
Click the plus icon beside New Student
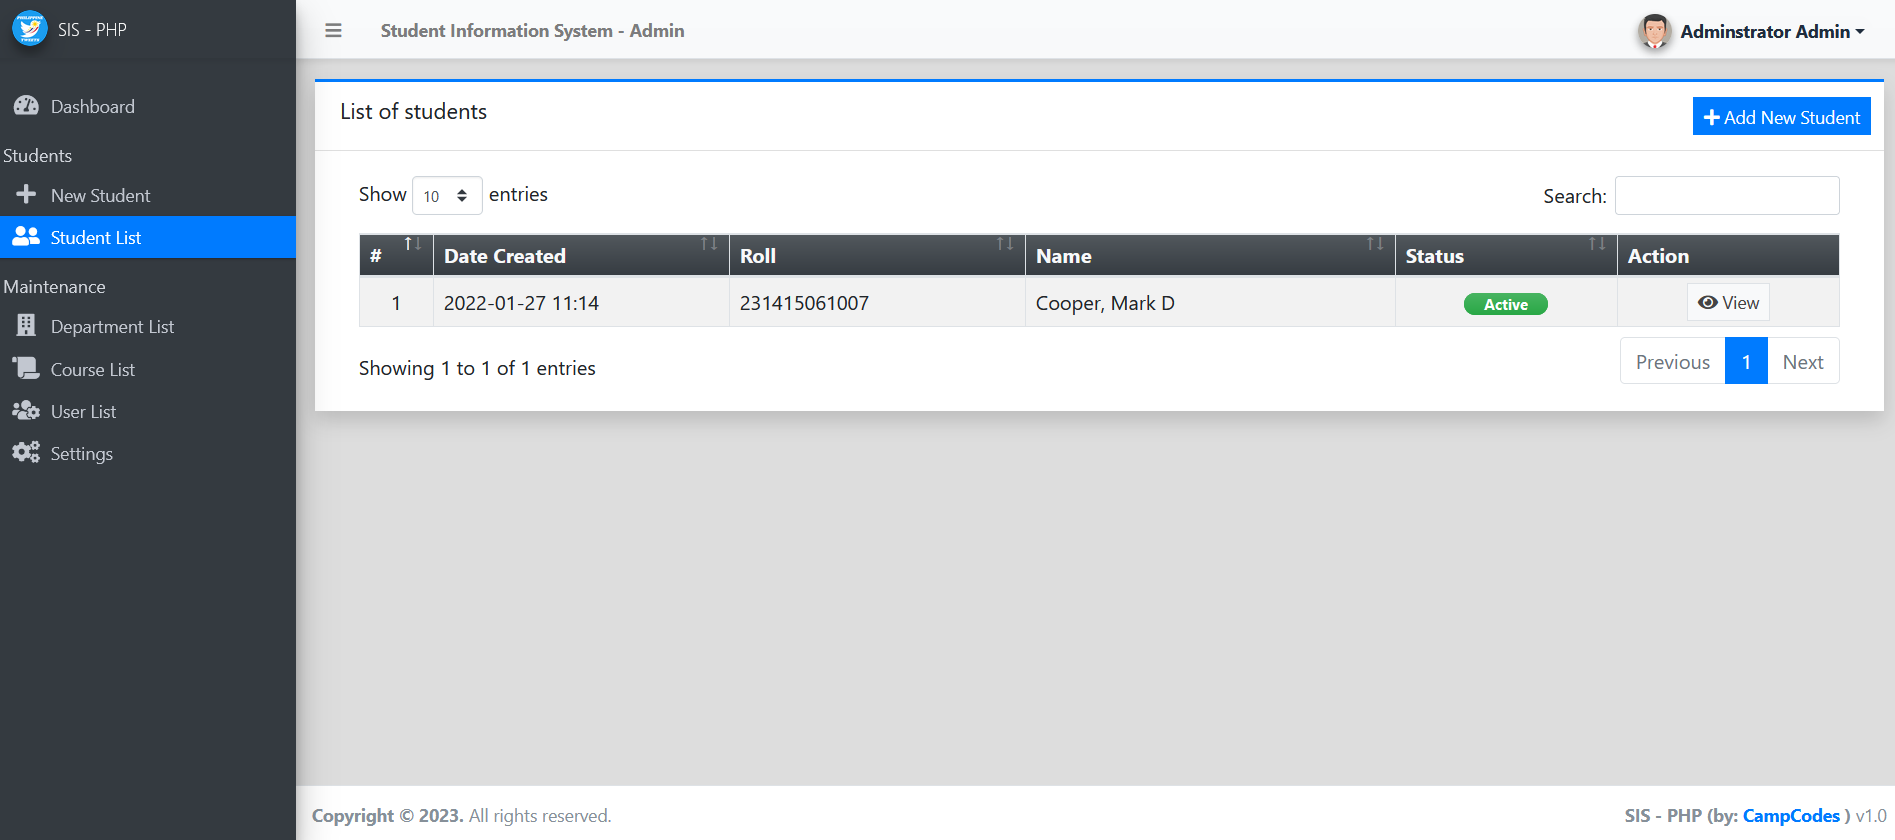point(26,194)
